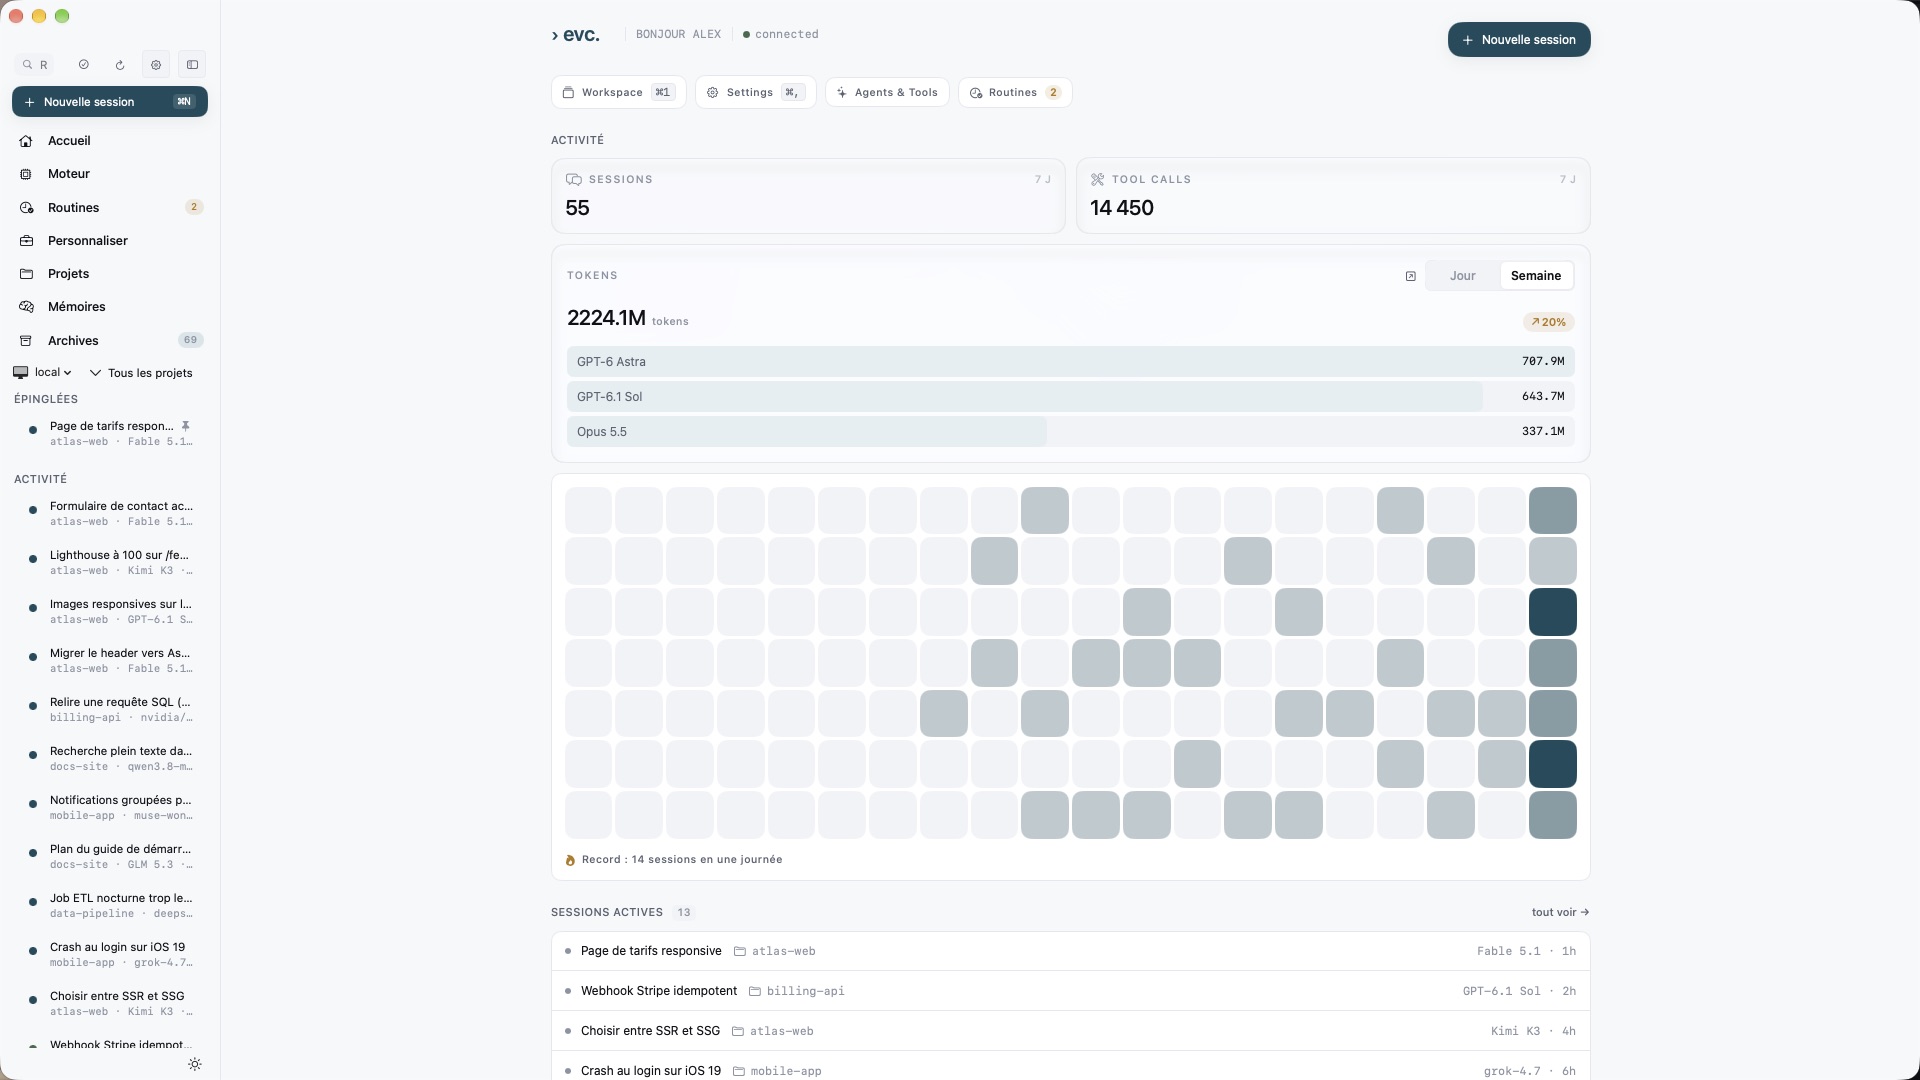This screenshot has height=1080, width=1920.
Task: Switch to the Routines tab in header
Action: (1015, 92)
